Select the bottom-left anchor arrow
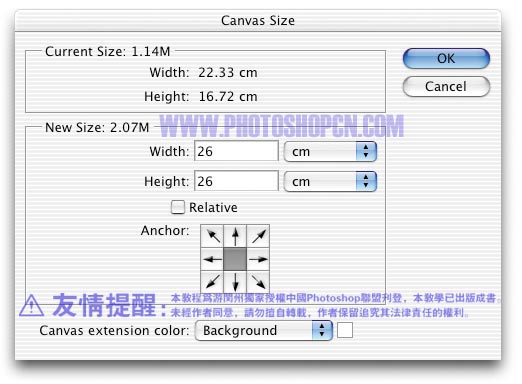The height and width of the screenshot is (384, 522). click(x=212, y=282)
